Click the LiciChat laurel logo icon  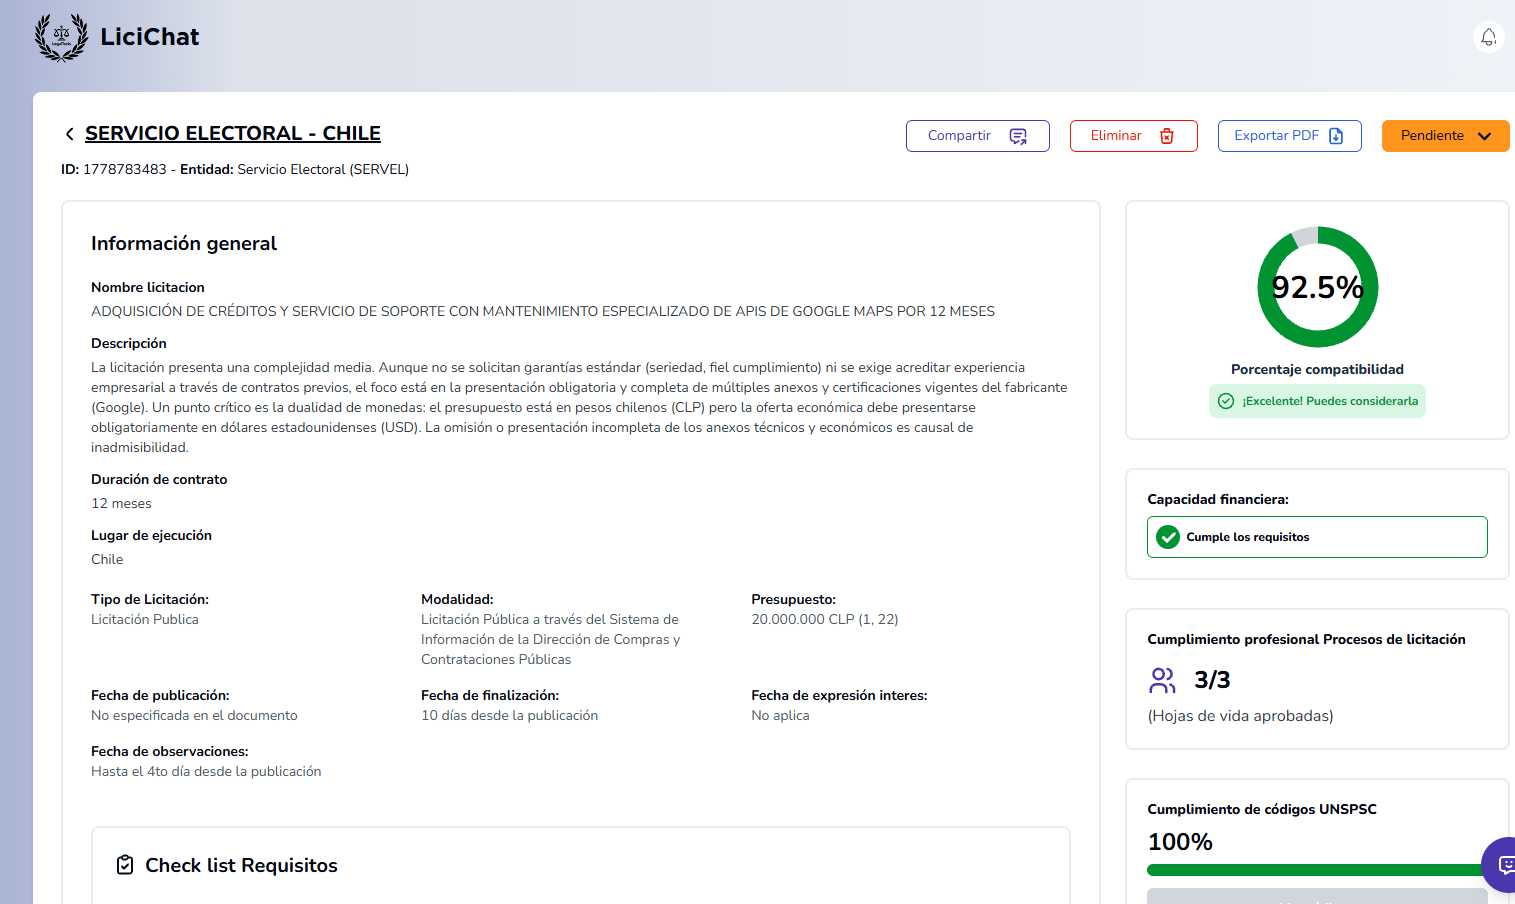61,37
